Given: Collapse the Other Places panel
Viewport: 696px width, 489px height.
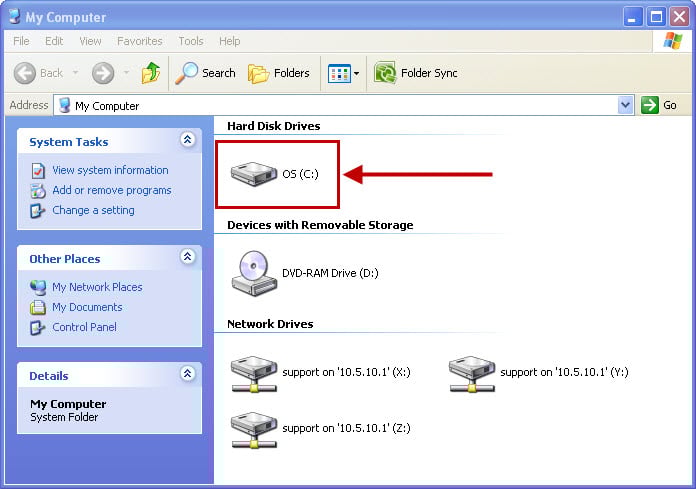Looking at the screenshot, I should [188, 256].
